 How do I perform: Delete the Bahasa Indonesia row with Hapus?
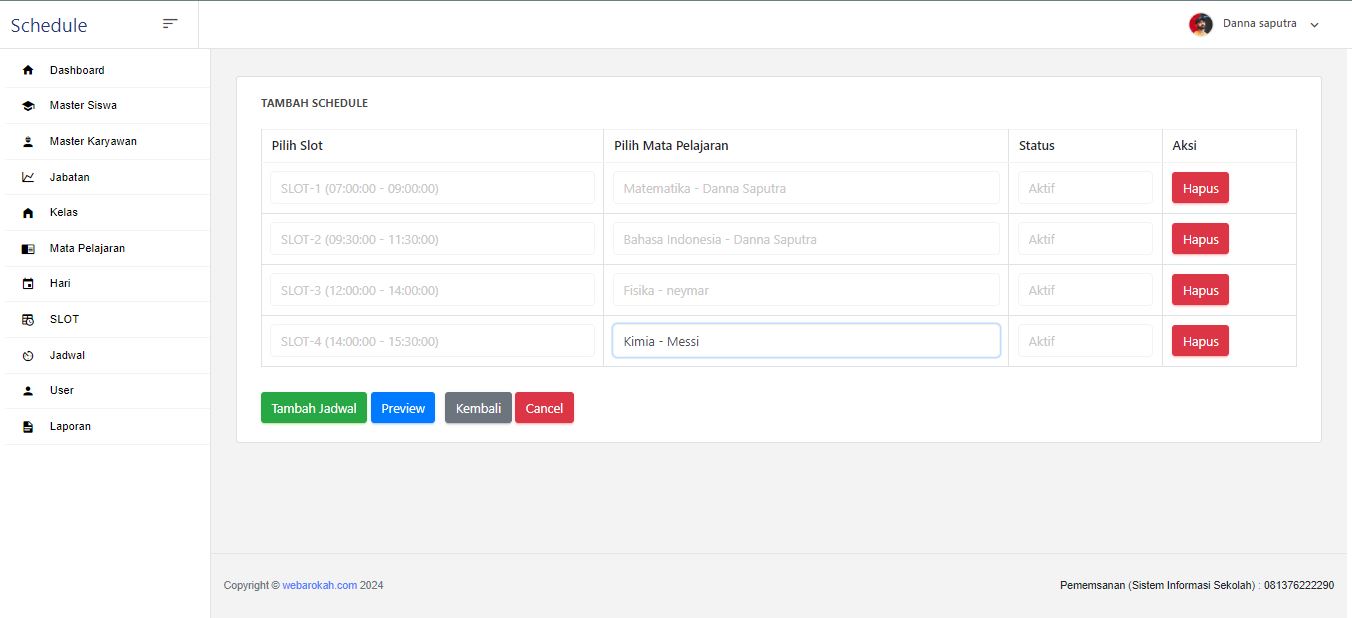1200,239
